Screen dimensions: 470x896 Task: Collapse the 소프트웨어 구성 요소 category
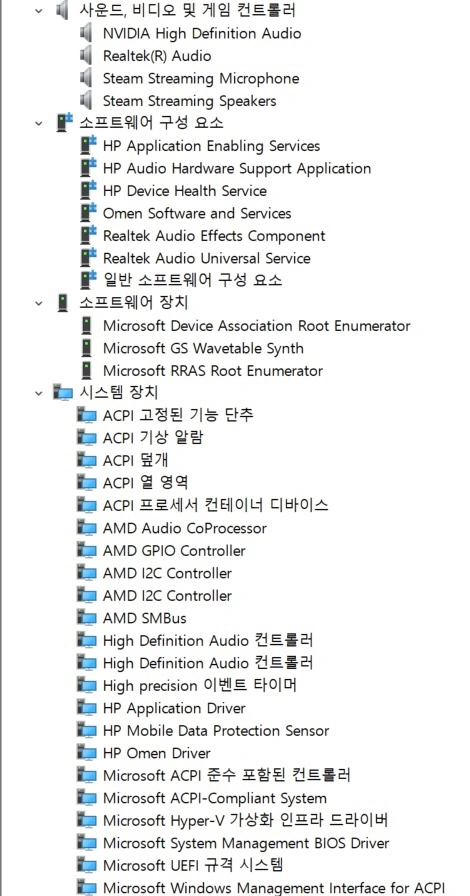click(x=39, y=123)
